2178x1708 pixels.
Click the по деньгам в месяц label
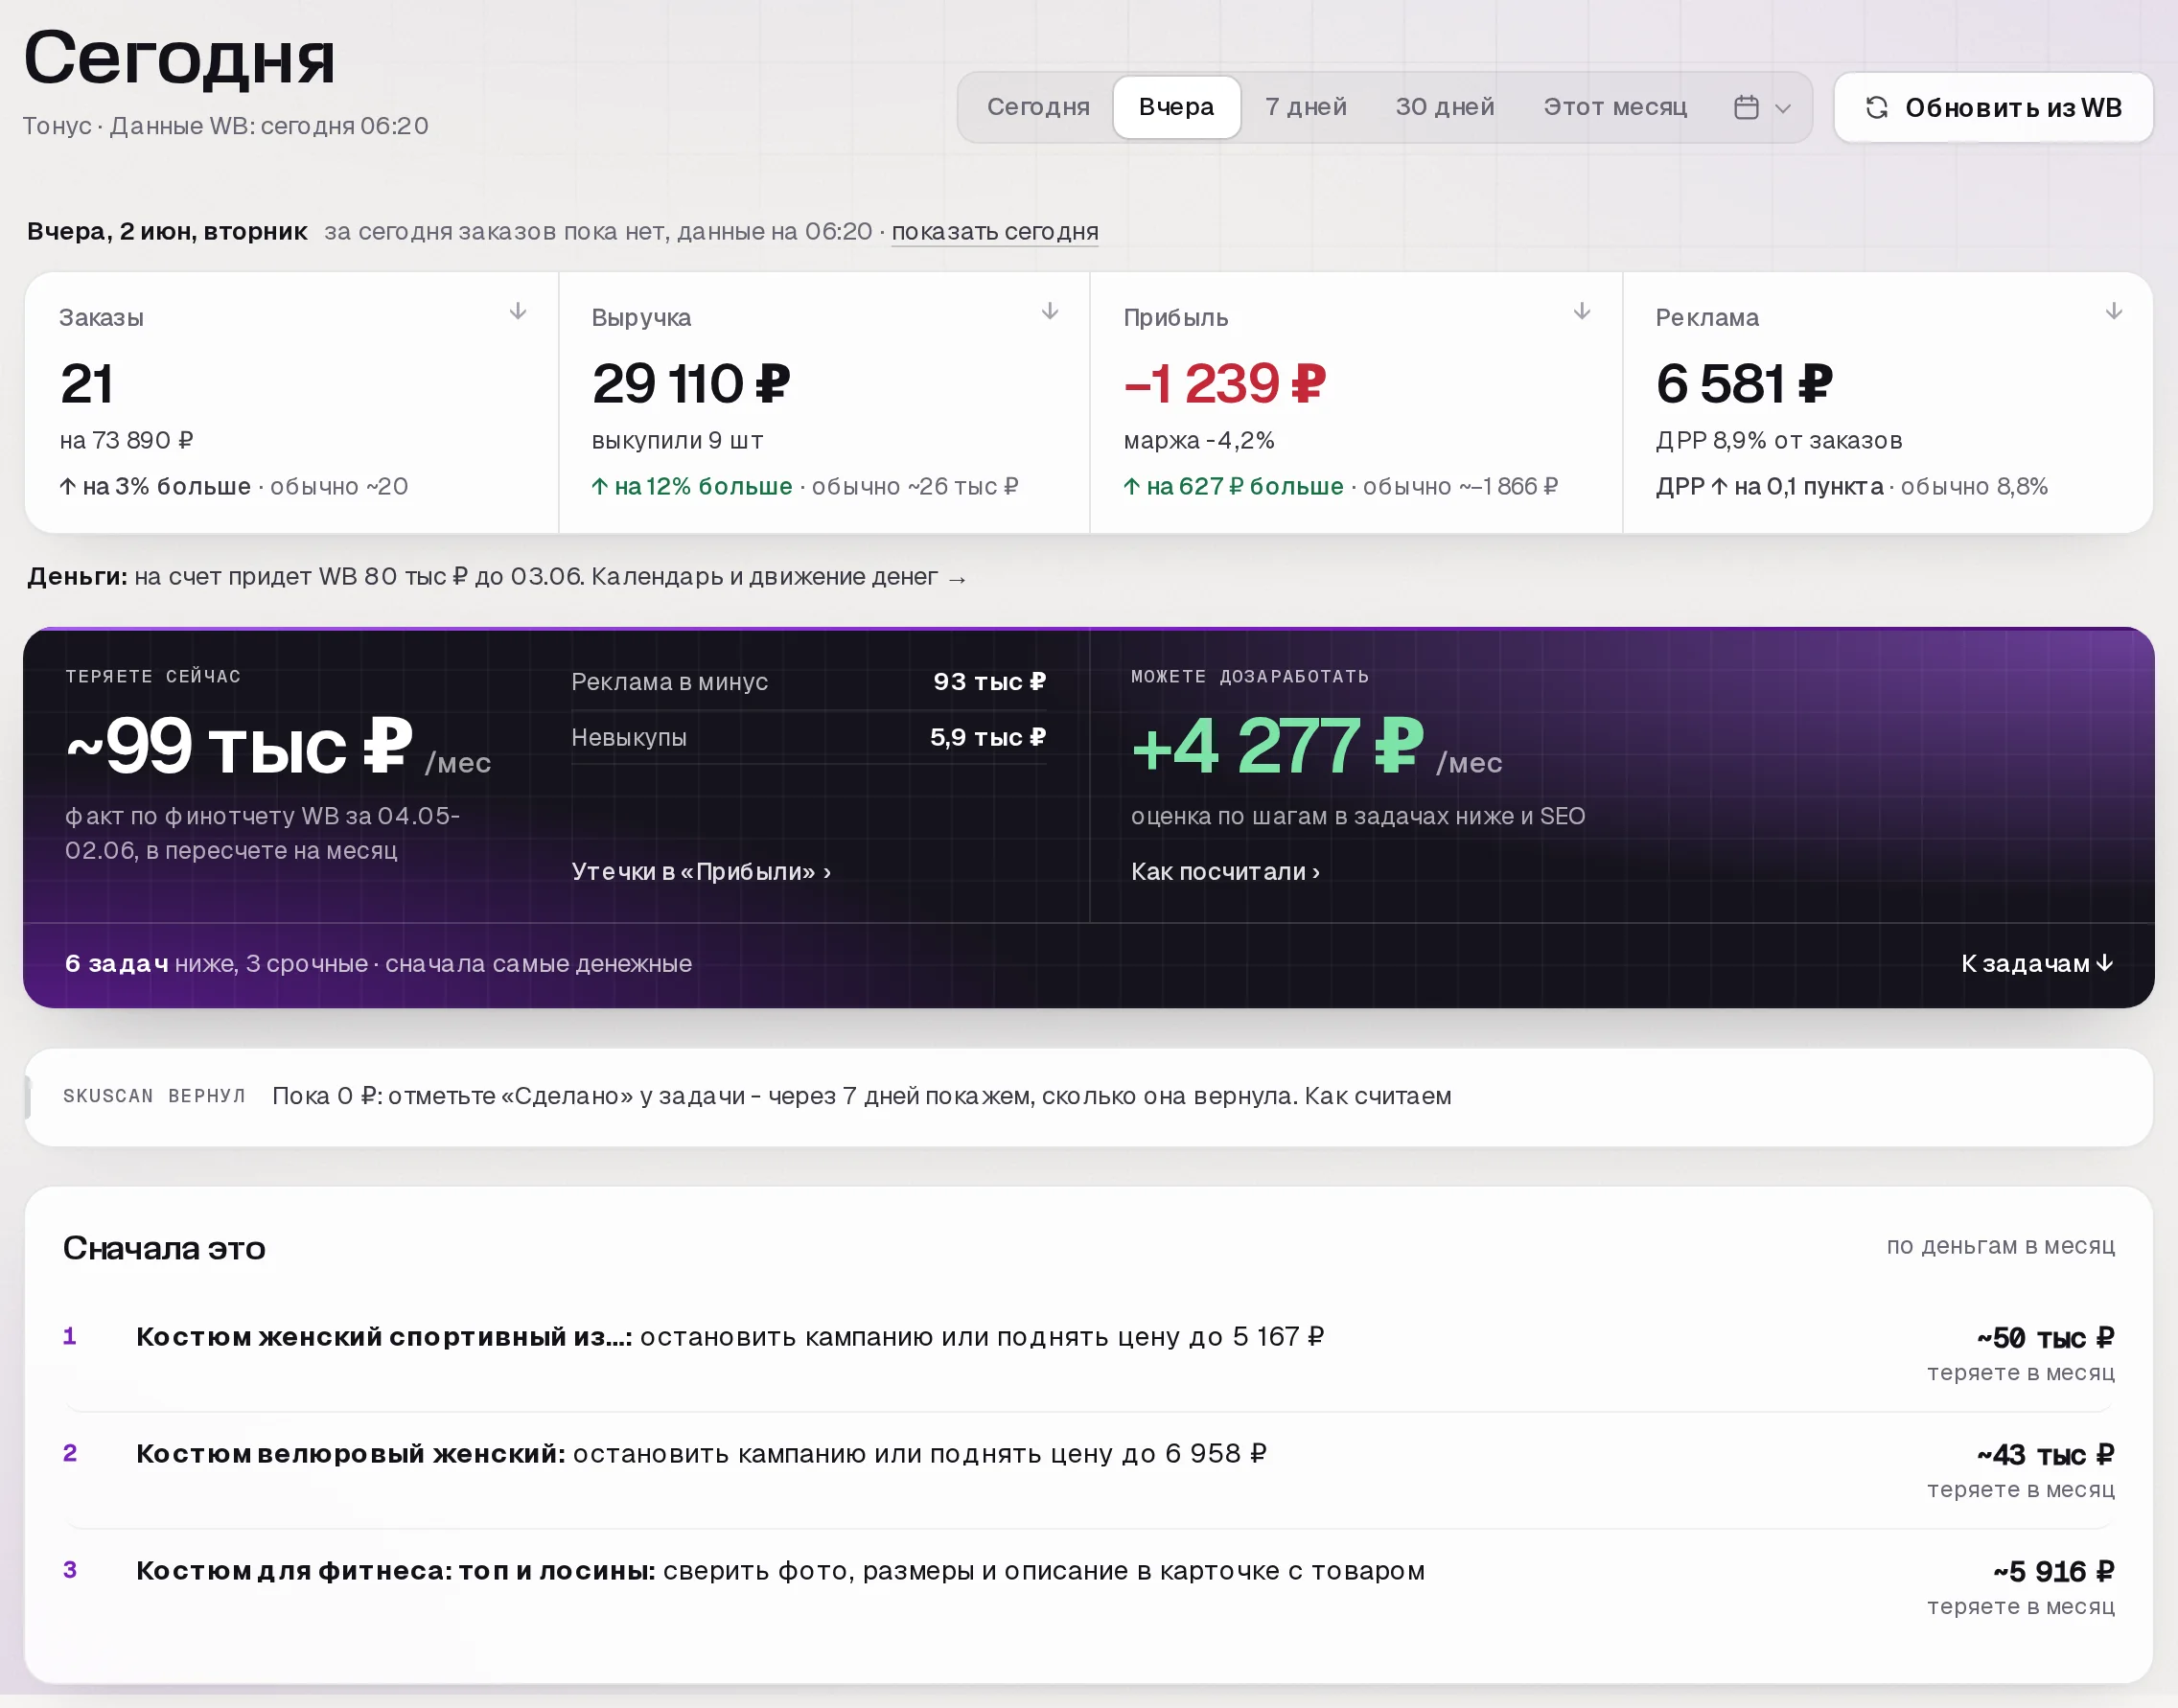click(2000, 1246)
